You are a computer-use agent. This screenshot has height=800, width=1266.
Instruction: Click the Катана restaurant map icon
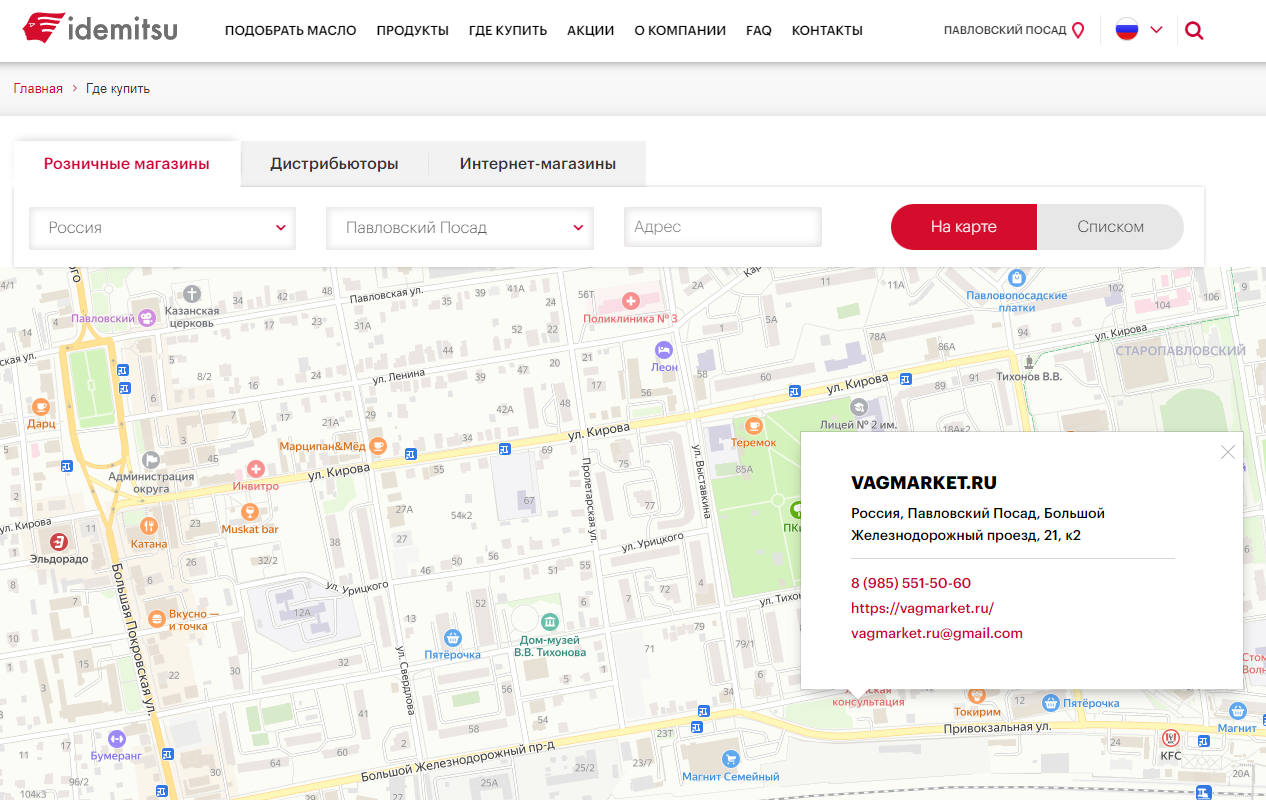coord(149,526)
